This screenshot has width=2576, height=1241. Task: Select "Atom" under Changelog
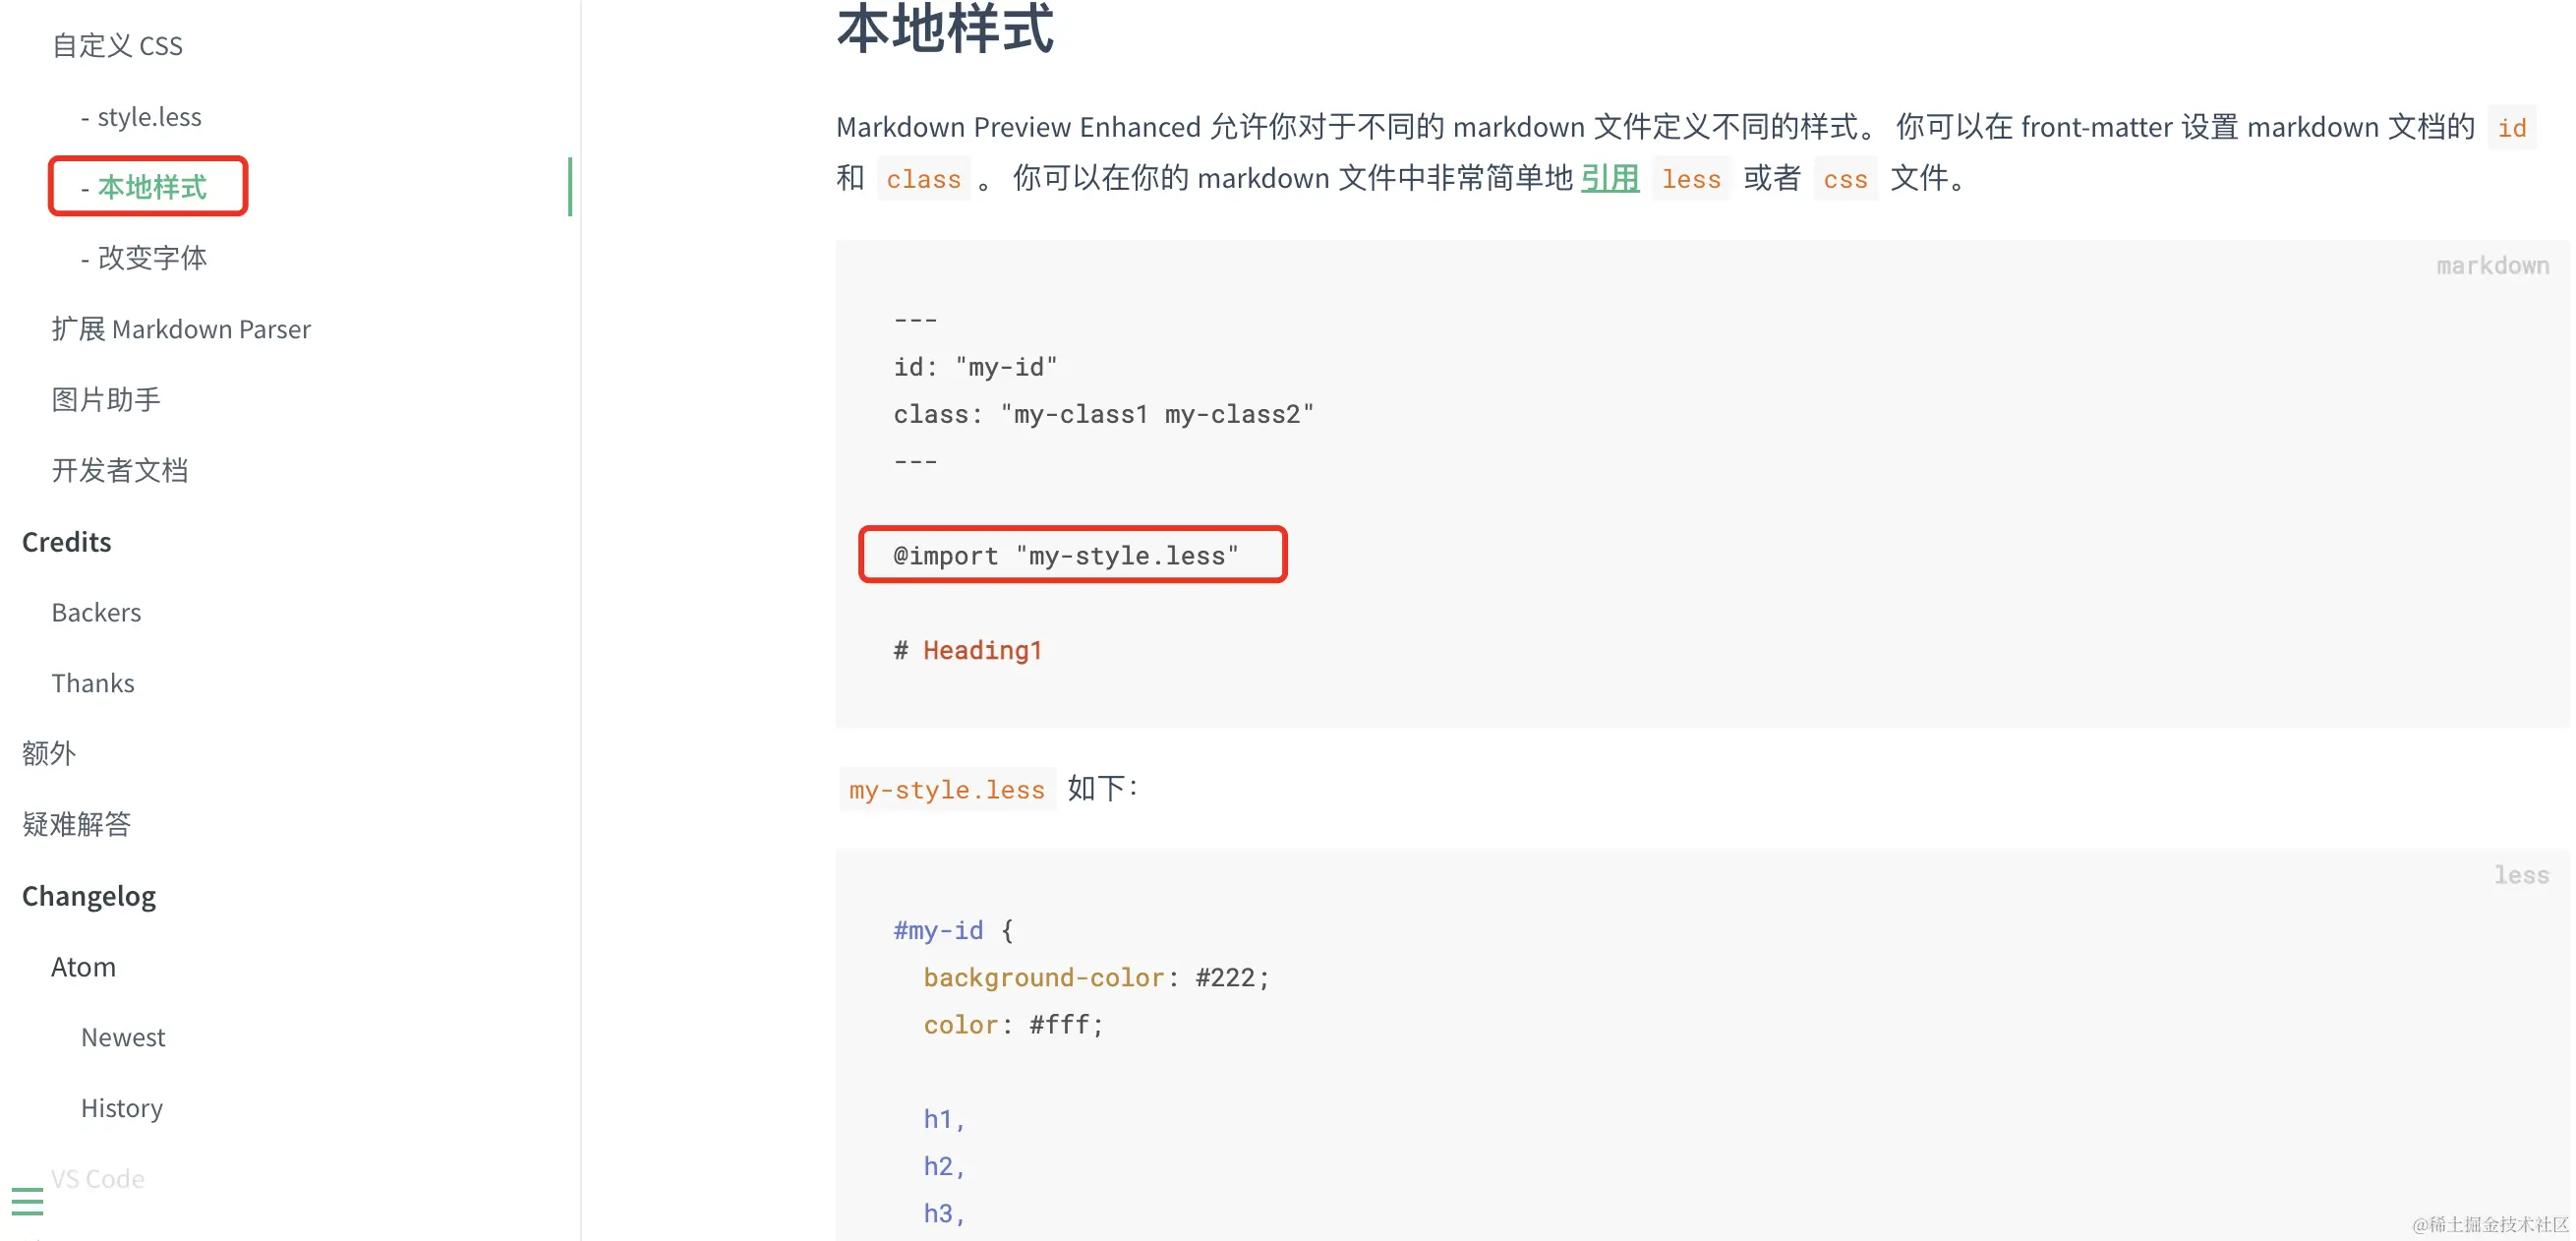(83, 966)
